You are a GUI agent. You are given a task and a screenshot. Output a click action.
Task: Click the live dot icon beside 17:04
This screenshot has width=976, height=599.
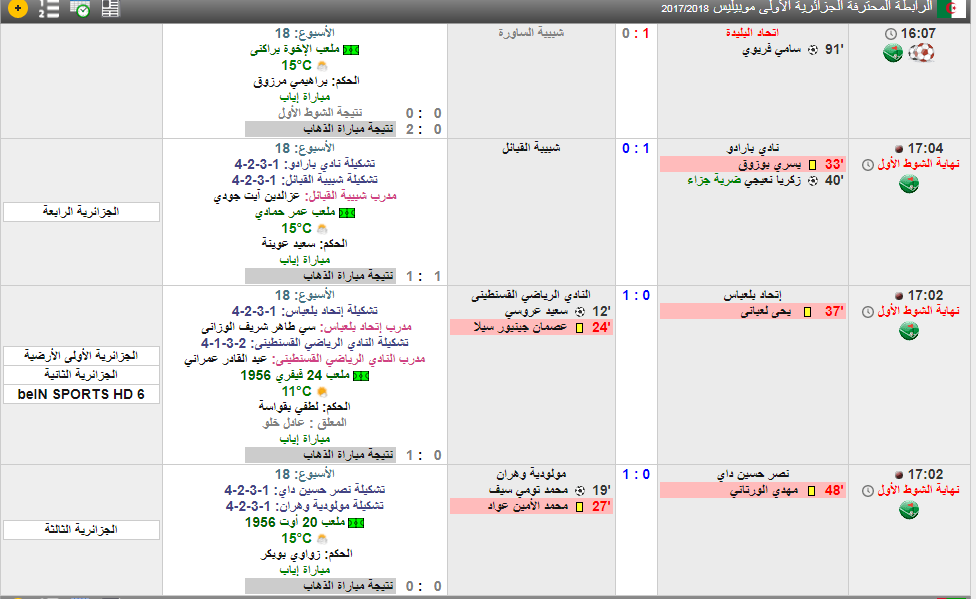899,149
